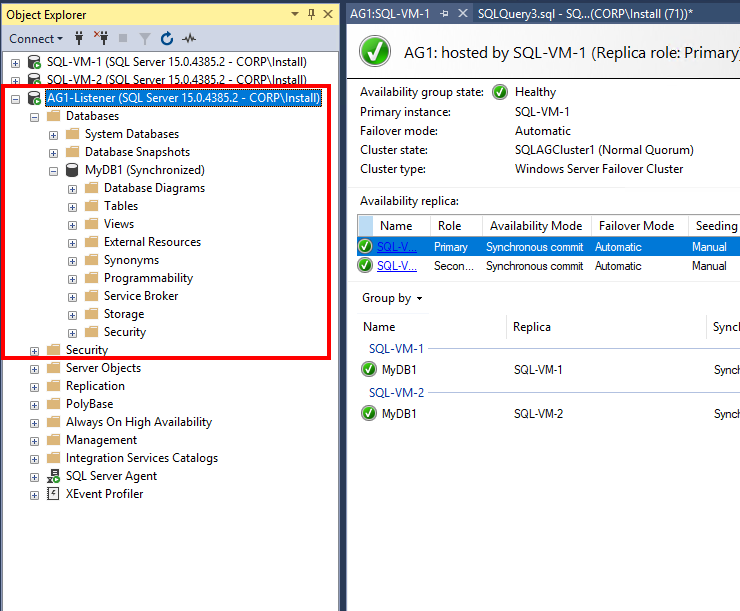Open the Connect dropdown in Object Explorer
Screen dimensions: 740x611
[36, 39]
